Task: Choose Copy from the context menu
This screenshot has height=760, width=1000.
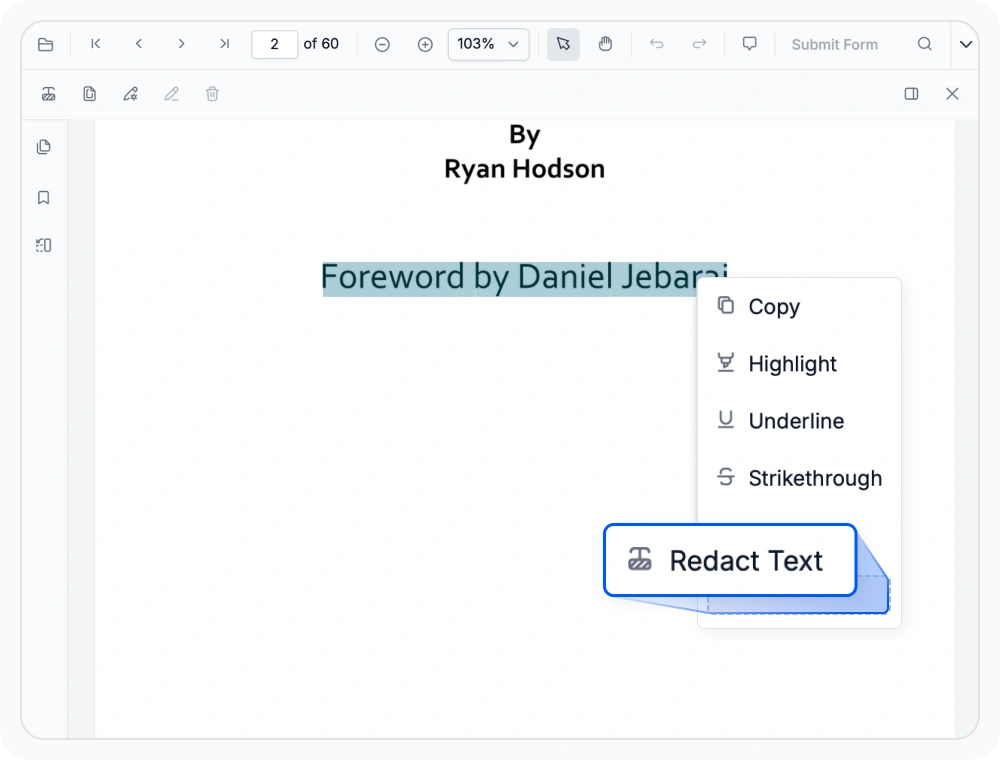Action: [799, 307]
